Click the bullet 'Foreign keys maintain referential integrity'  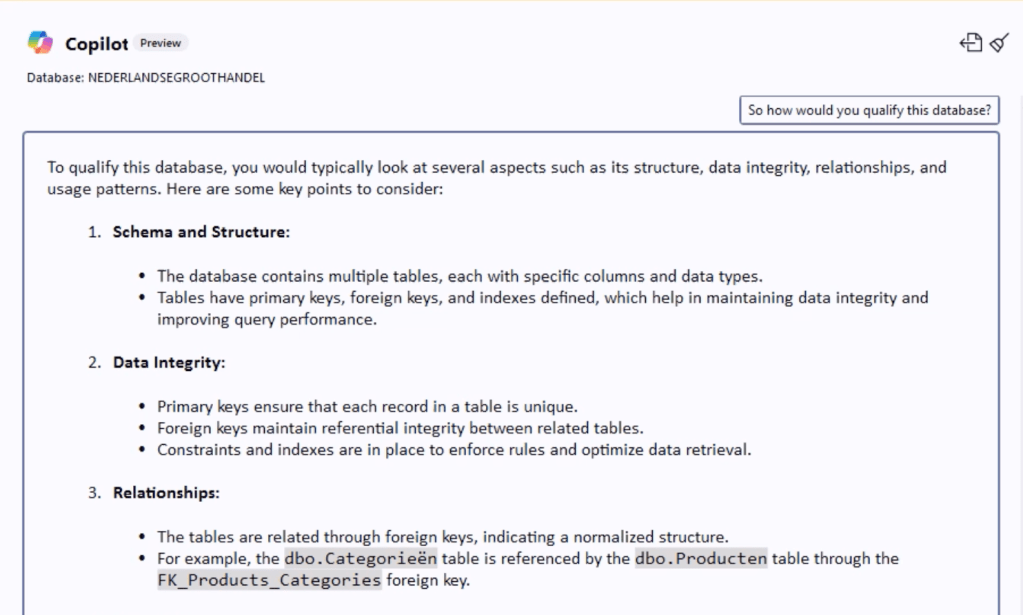[400, 428]
